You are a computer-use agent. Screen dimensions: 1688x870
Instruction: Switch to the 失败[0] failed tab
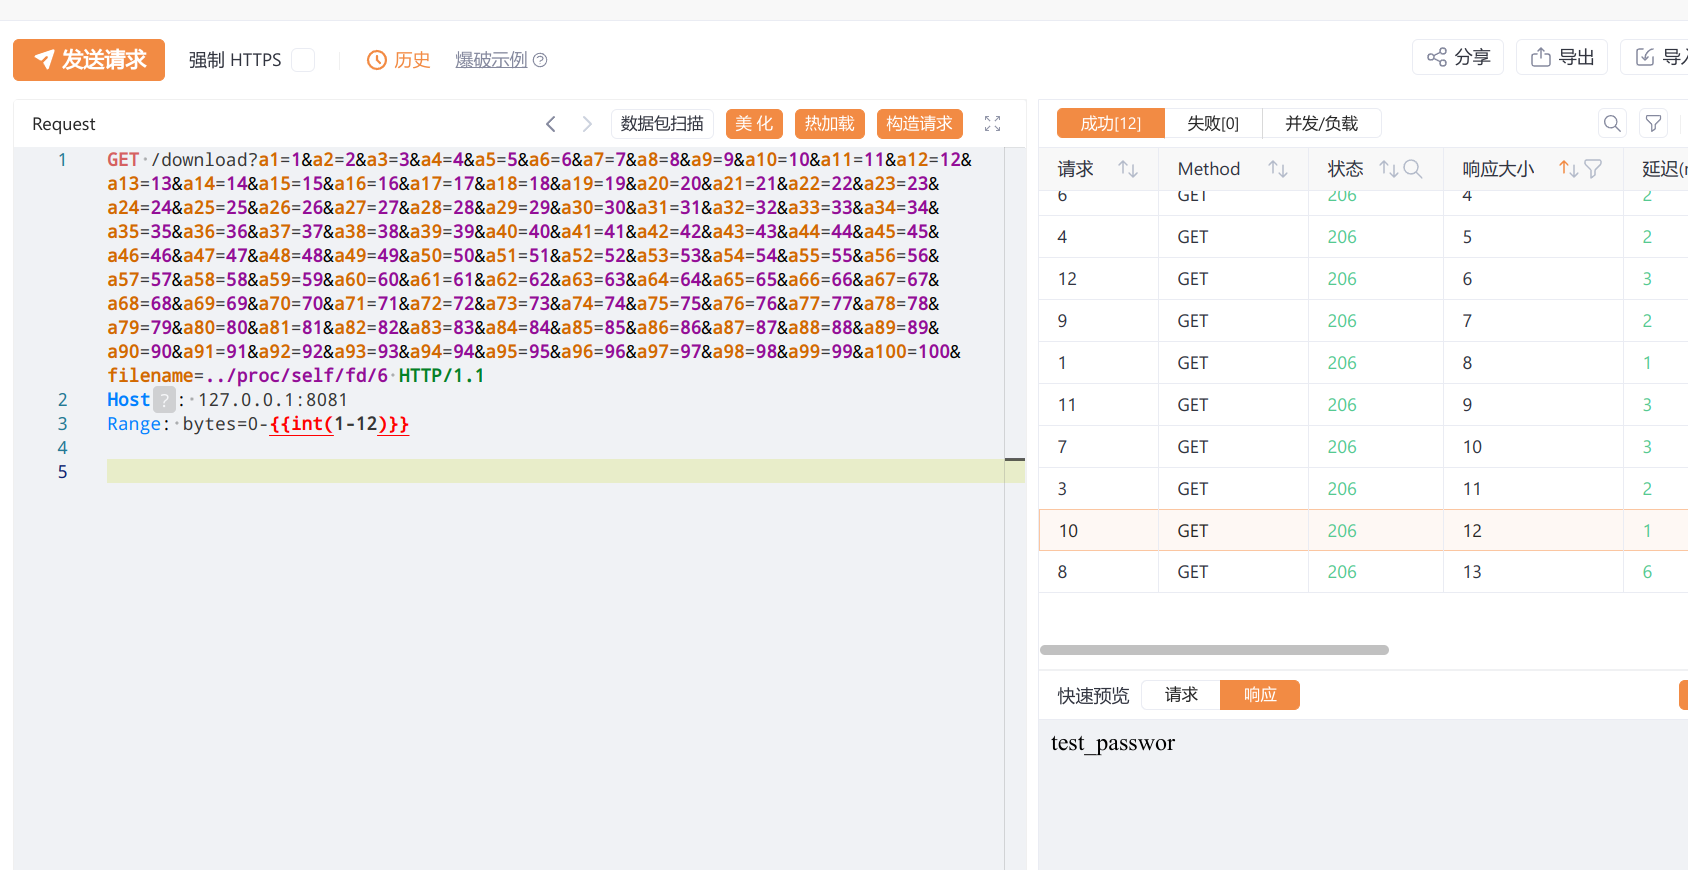pyautogui.click(x=1213, y=124)
